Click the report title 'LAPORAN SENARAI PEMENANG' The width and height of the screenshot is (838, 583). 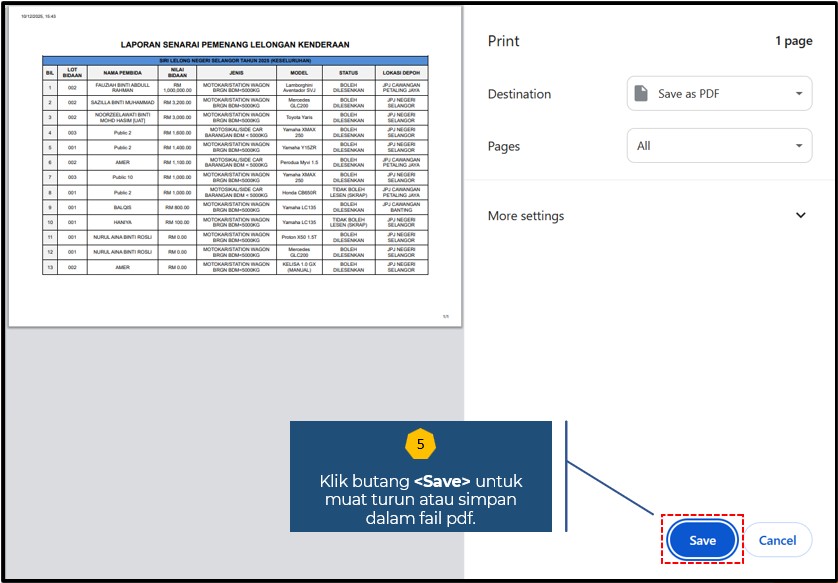[x=235, y=45]
